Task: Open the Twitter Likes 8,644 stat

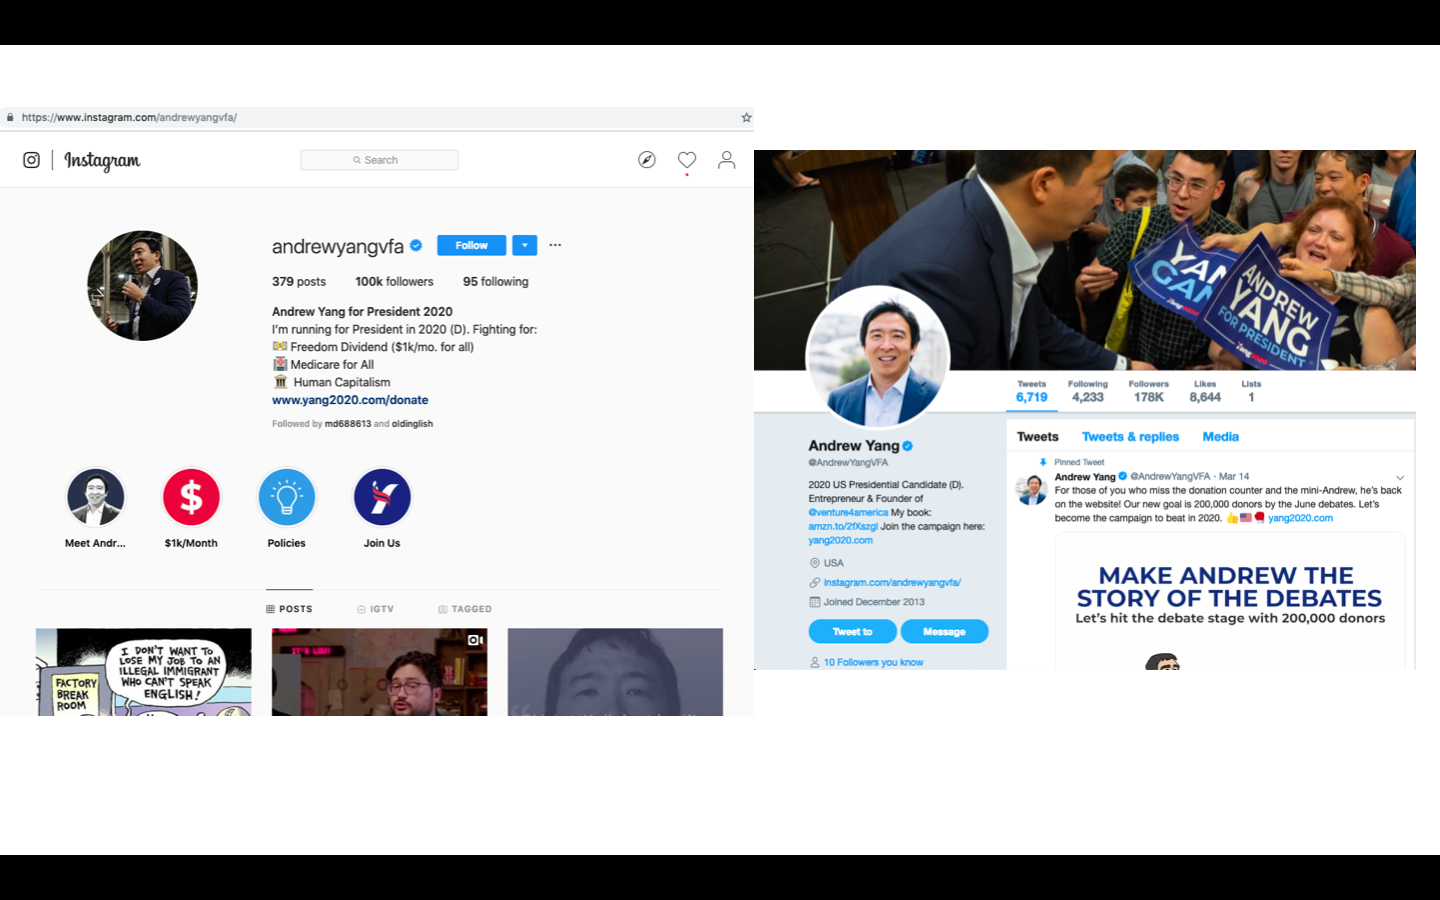Action: [x=1205, y=391]
